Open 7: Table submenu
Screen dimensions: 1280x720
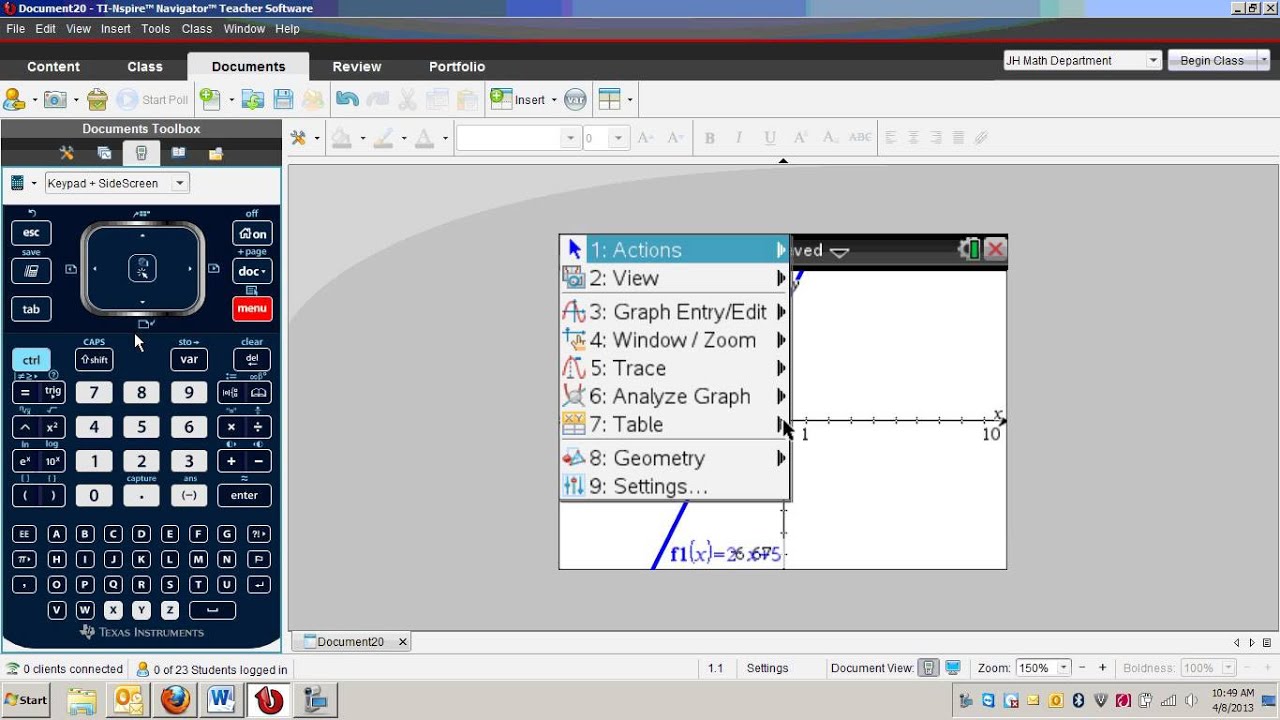(675, 424)
